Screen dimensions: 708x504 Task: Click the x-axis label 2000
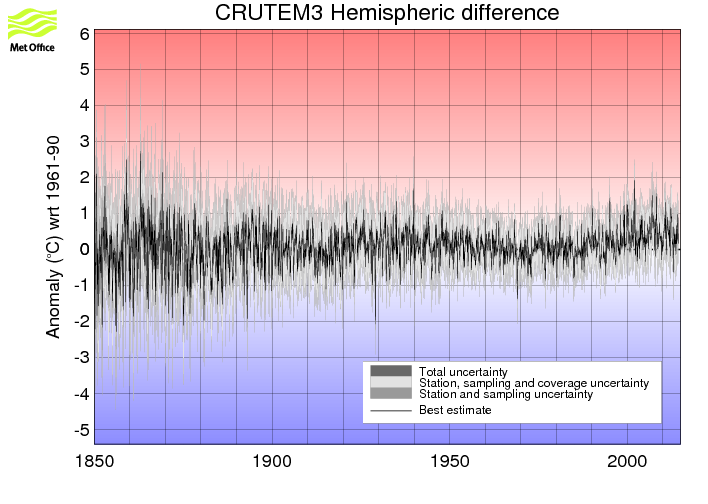627,462
